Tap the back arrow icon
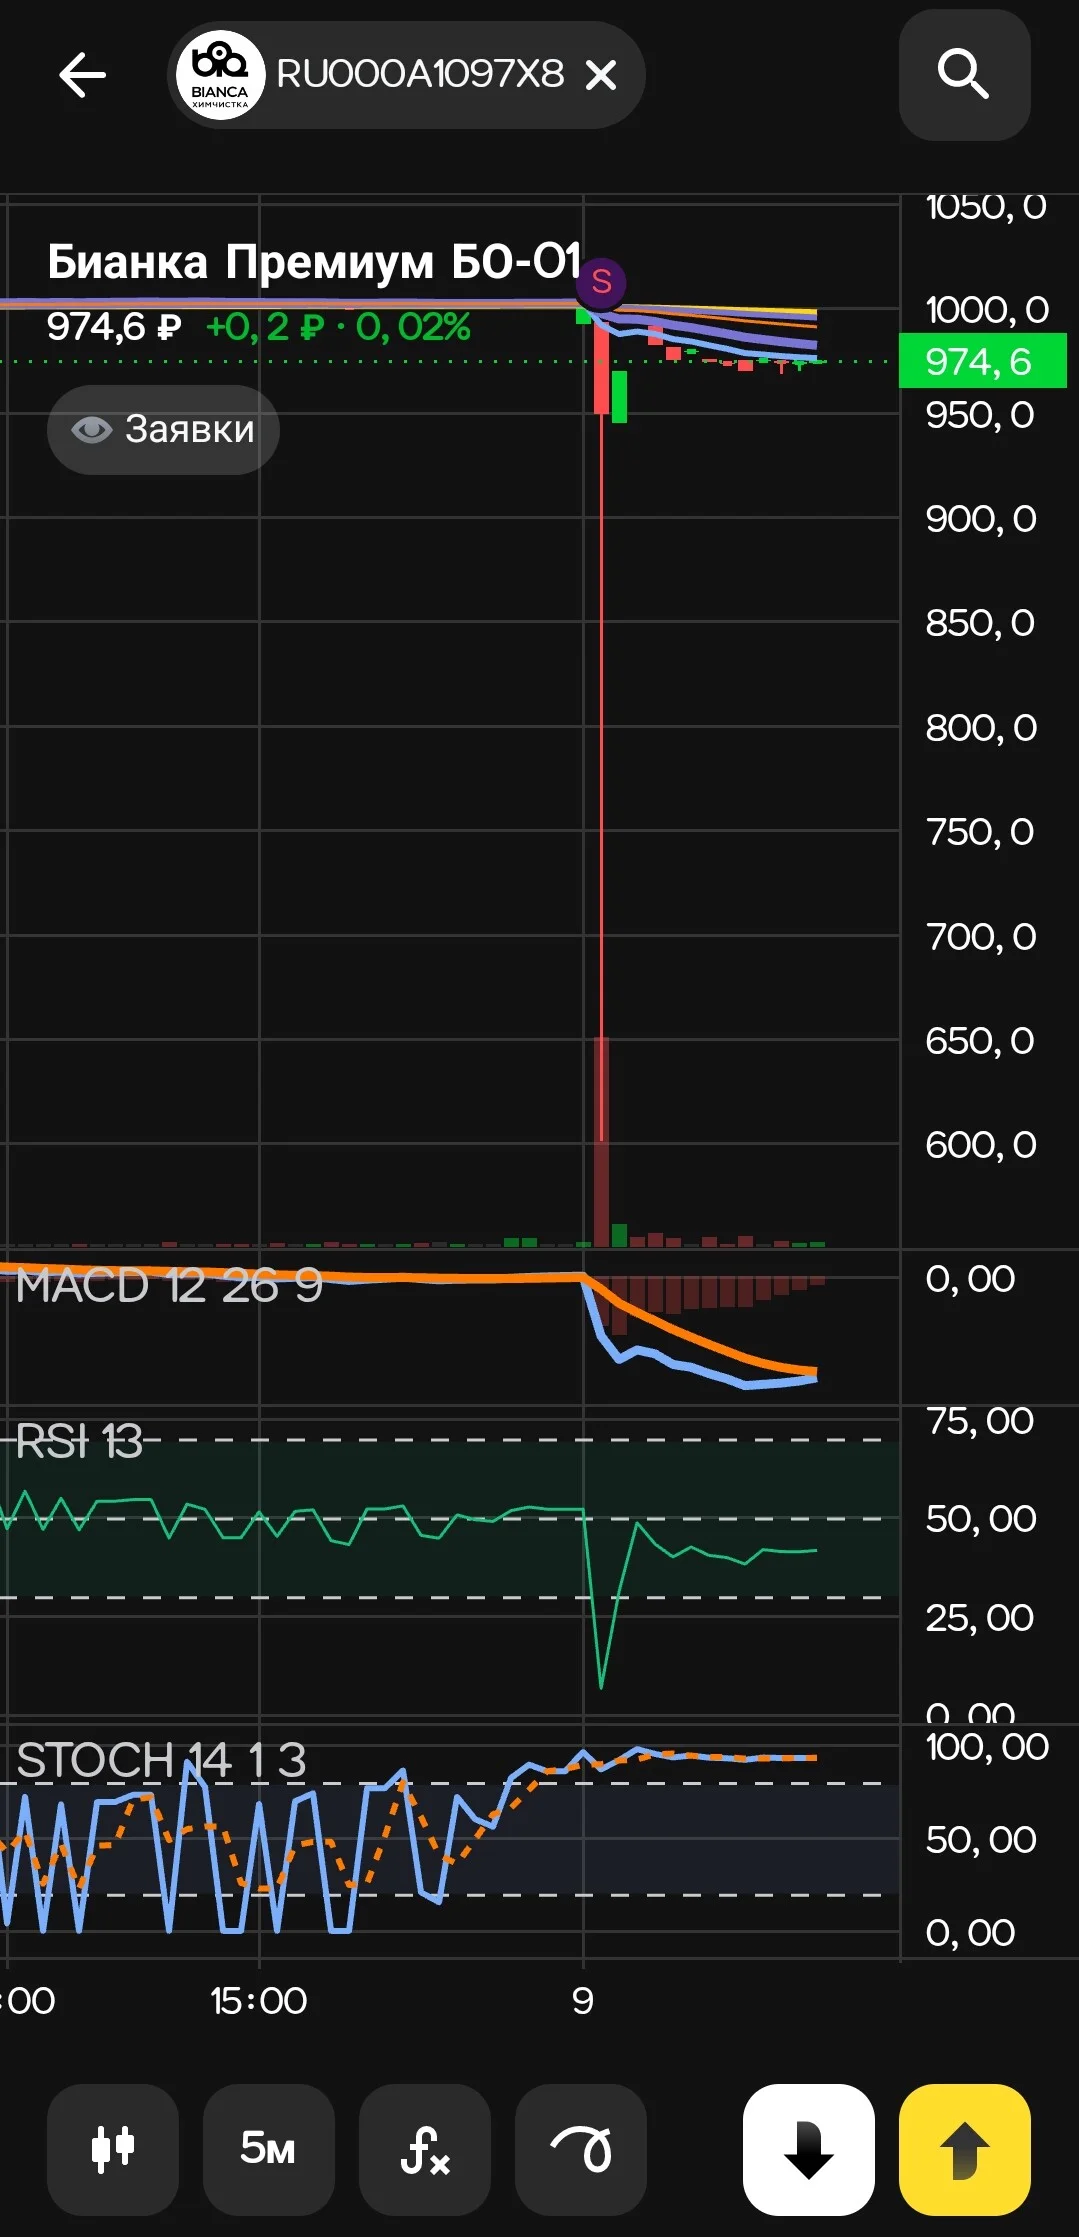The width and height of the screenshot is (1079, 2237). tap(82, 75)
